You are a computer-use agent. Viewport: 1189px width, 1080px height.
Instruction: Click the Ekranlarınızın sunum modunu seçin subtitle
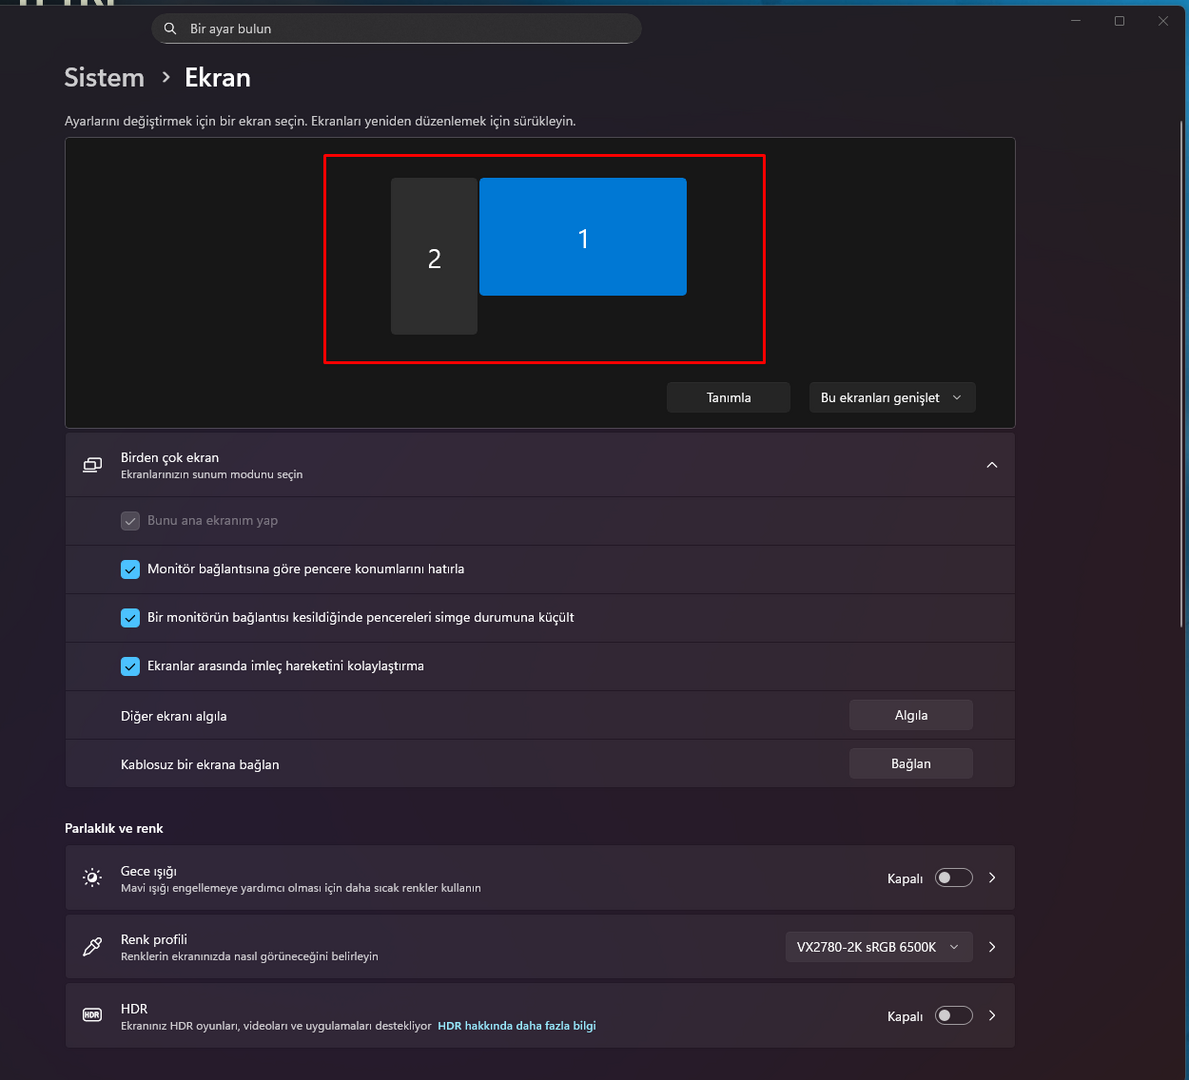click(x=212, y=475)
